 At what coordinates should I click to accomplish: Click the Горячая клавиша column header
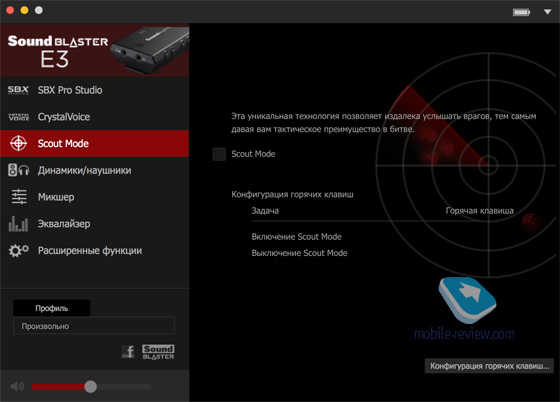(x=479, y=211)
